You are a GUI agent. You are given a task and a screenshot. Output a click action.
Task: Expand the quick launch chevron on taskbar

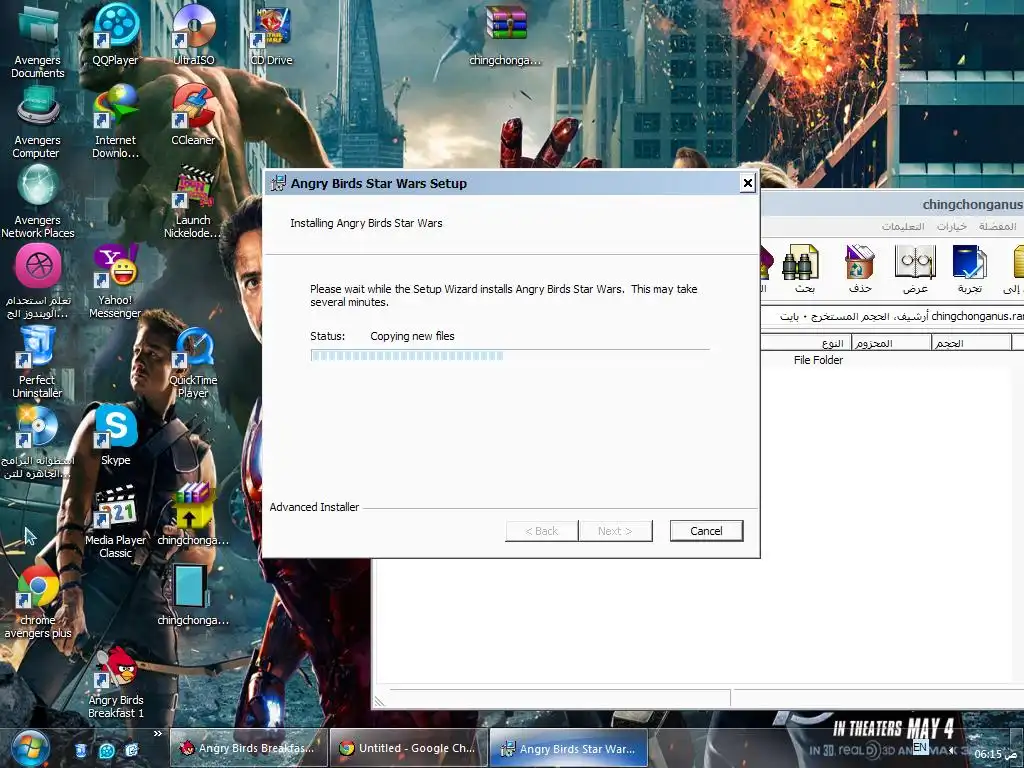pyautogui.click(x=157, y=733)
